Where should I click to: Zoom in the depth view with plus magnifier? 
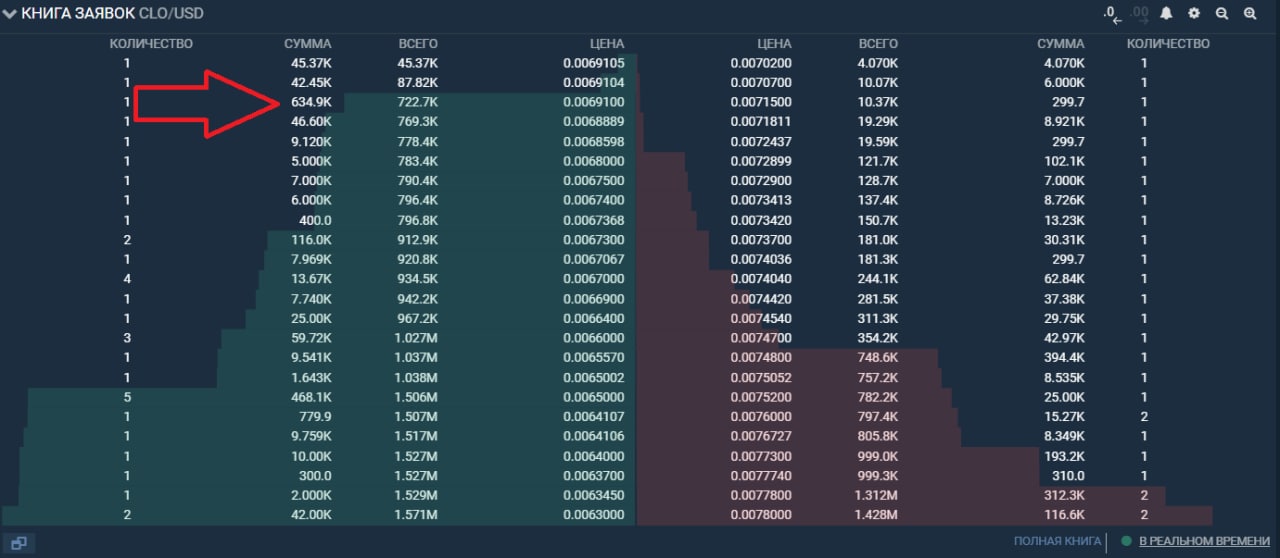coord(1250,13)
